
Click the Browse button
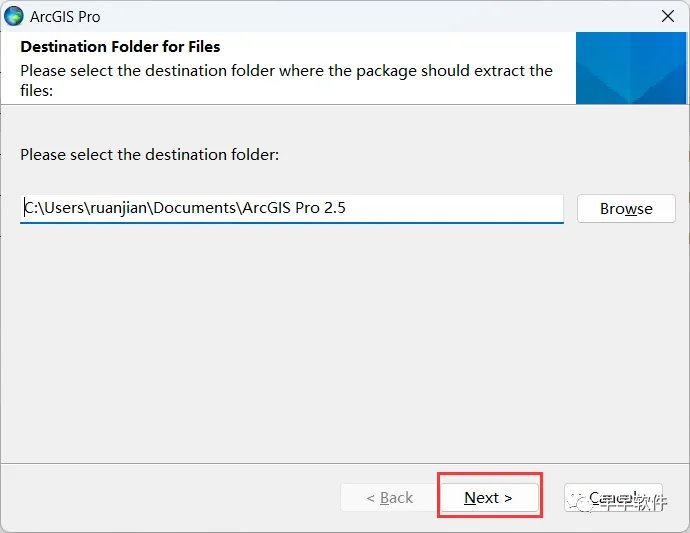coord(626,208)
